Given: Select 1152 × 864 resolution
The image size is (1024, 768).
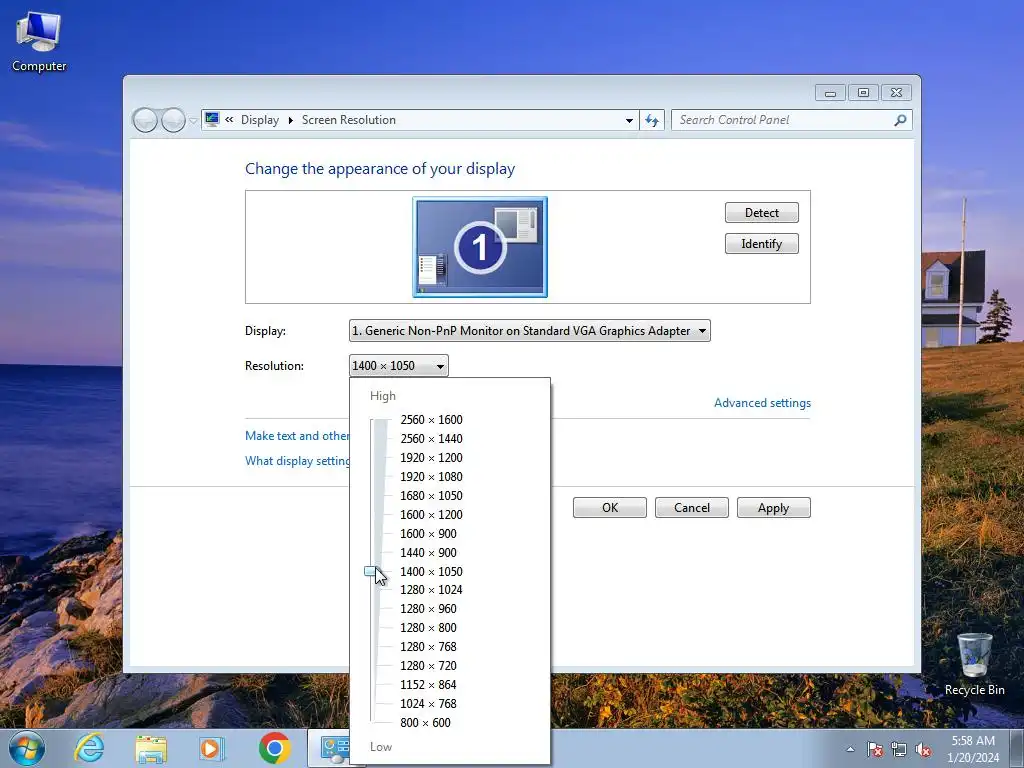Looking at the screenshot, I should pyautogui.click(x=428, y=684).
